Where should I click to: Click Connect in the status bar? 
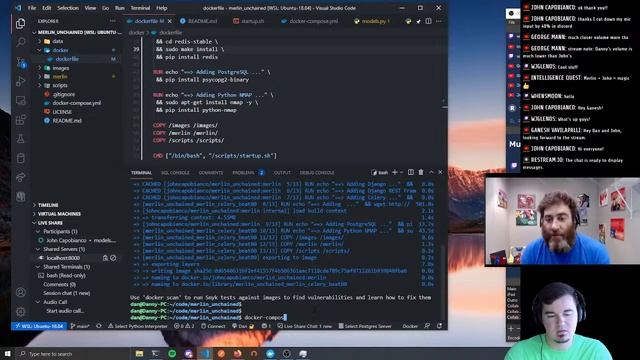(x=213, y=326)
